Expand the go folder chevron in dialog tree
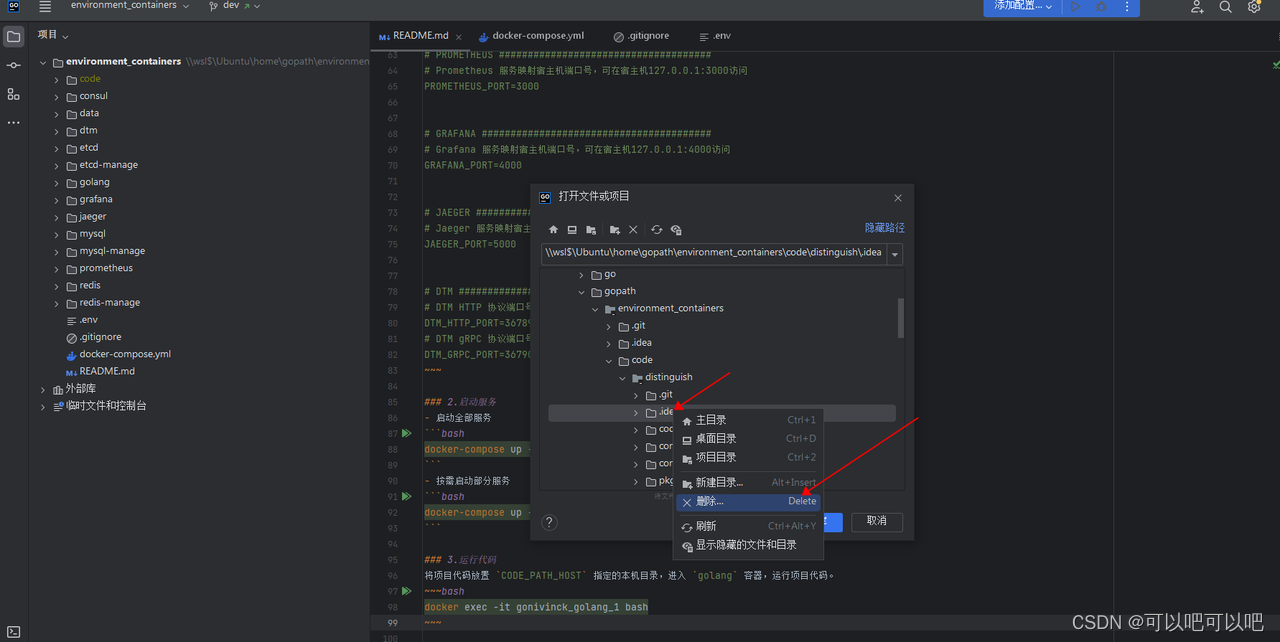This screenshot has width=1280, height=642. [x=582, y=274]
